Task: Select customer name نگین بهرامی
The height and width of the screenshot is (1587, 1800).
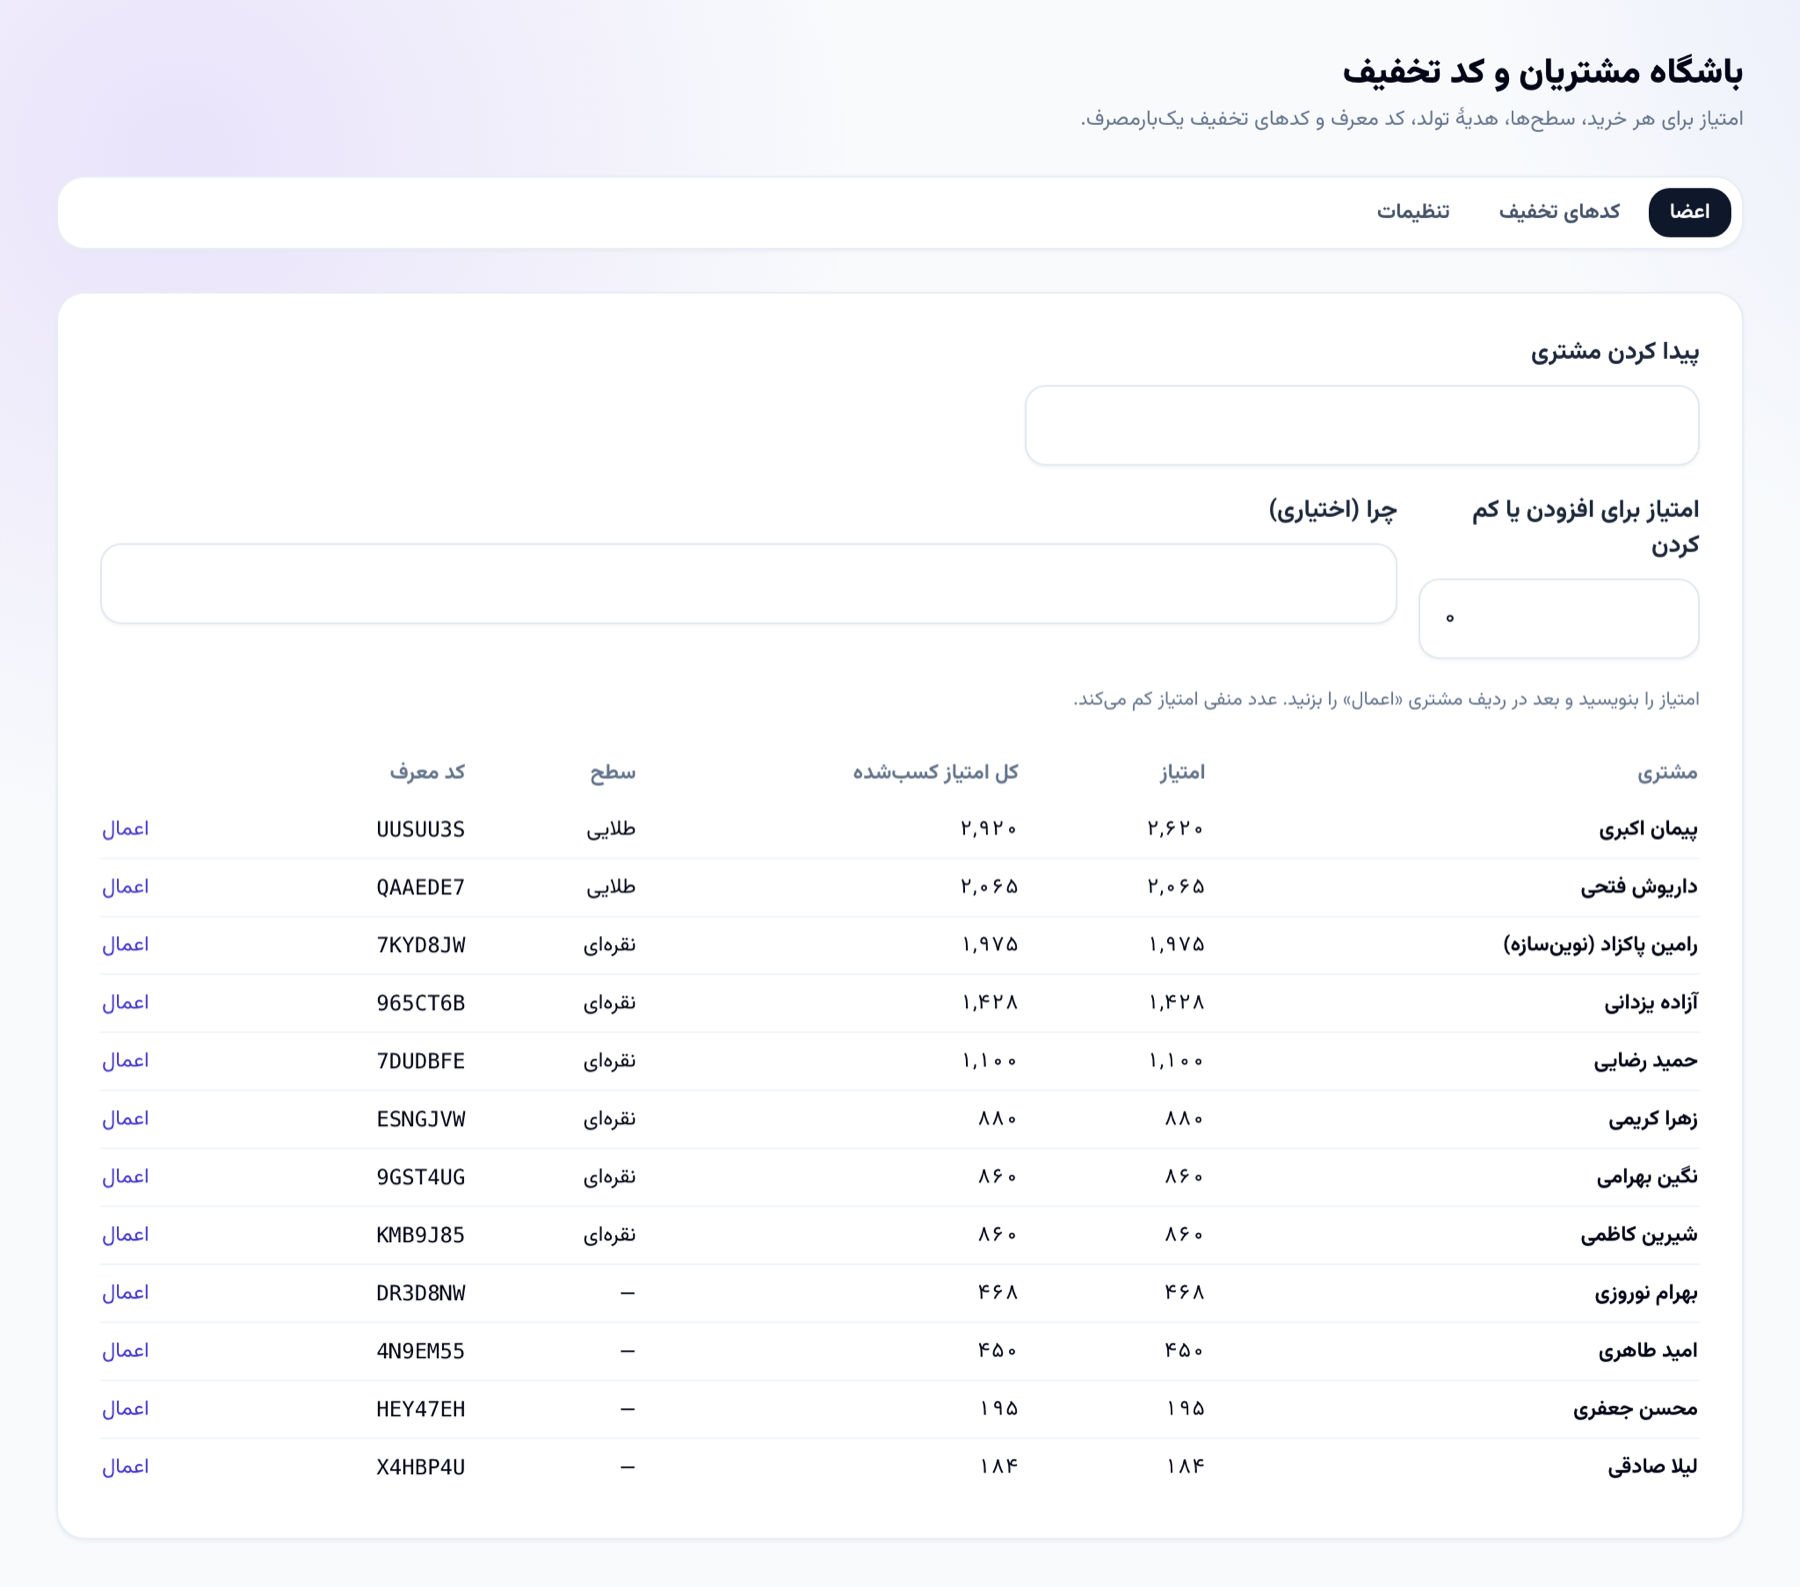Action: coord(1647,1177)
